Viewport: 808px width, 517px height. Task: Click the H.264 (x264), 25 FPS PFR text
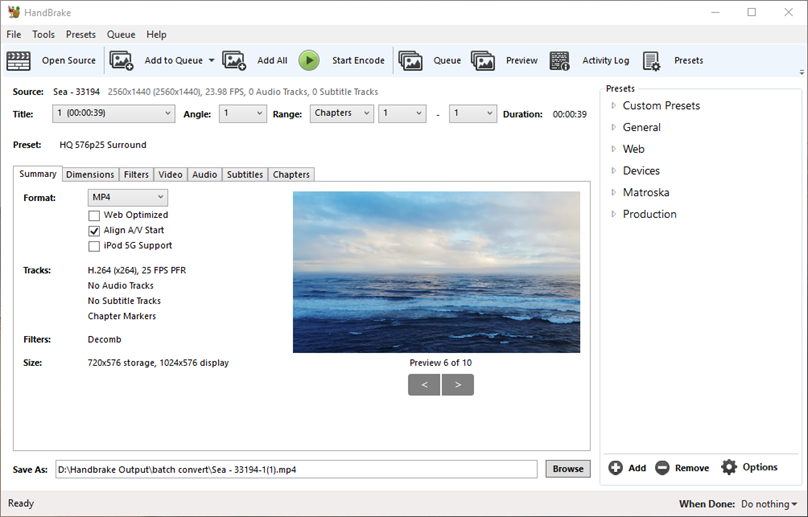tap(137, 270)
